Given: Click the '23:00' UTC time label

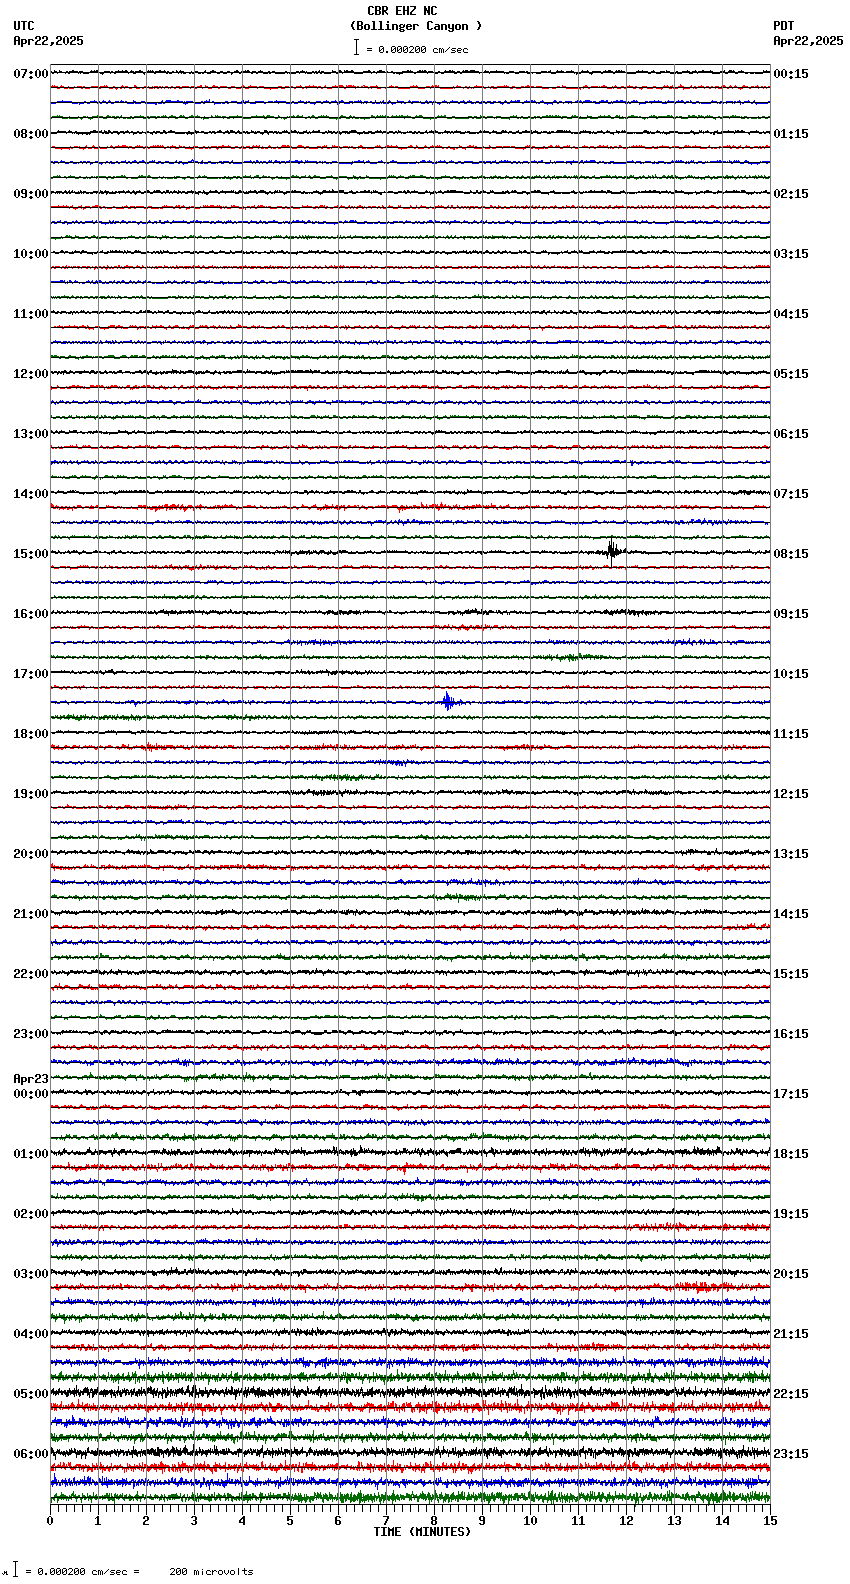Looking at the screenshot, I should pos(31,1034).
